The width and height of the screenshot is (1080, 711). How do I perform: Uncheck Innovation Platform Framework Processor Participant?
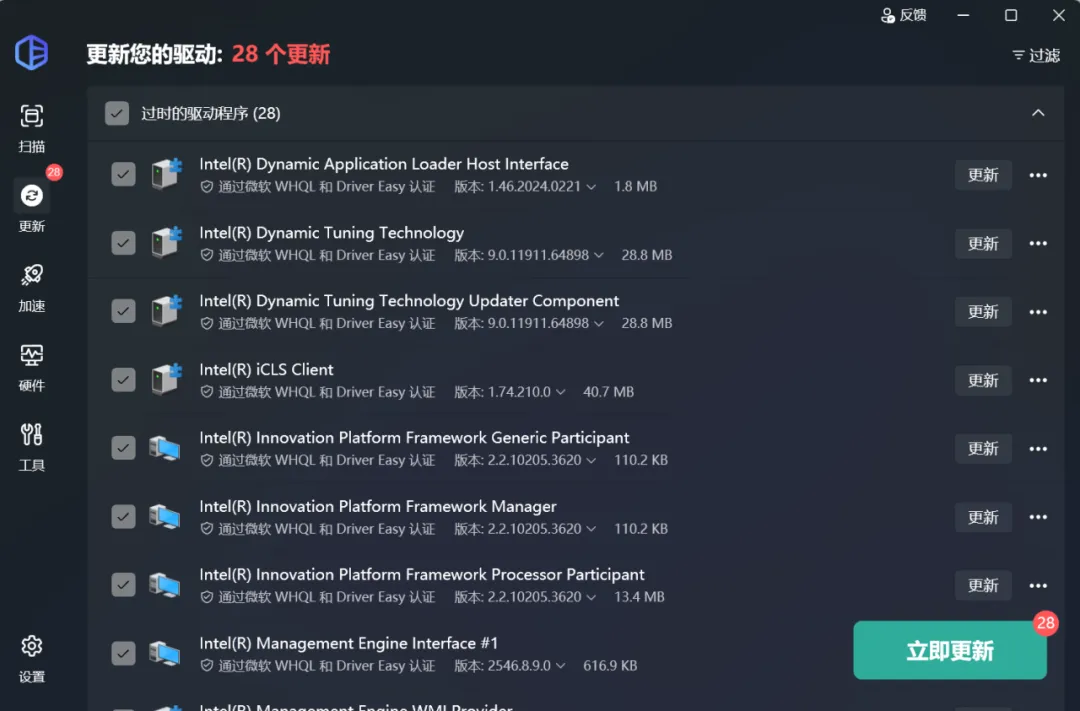tap(123, 585)
